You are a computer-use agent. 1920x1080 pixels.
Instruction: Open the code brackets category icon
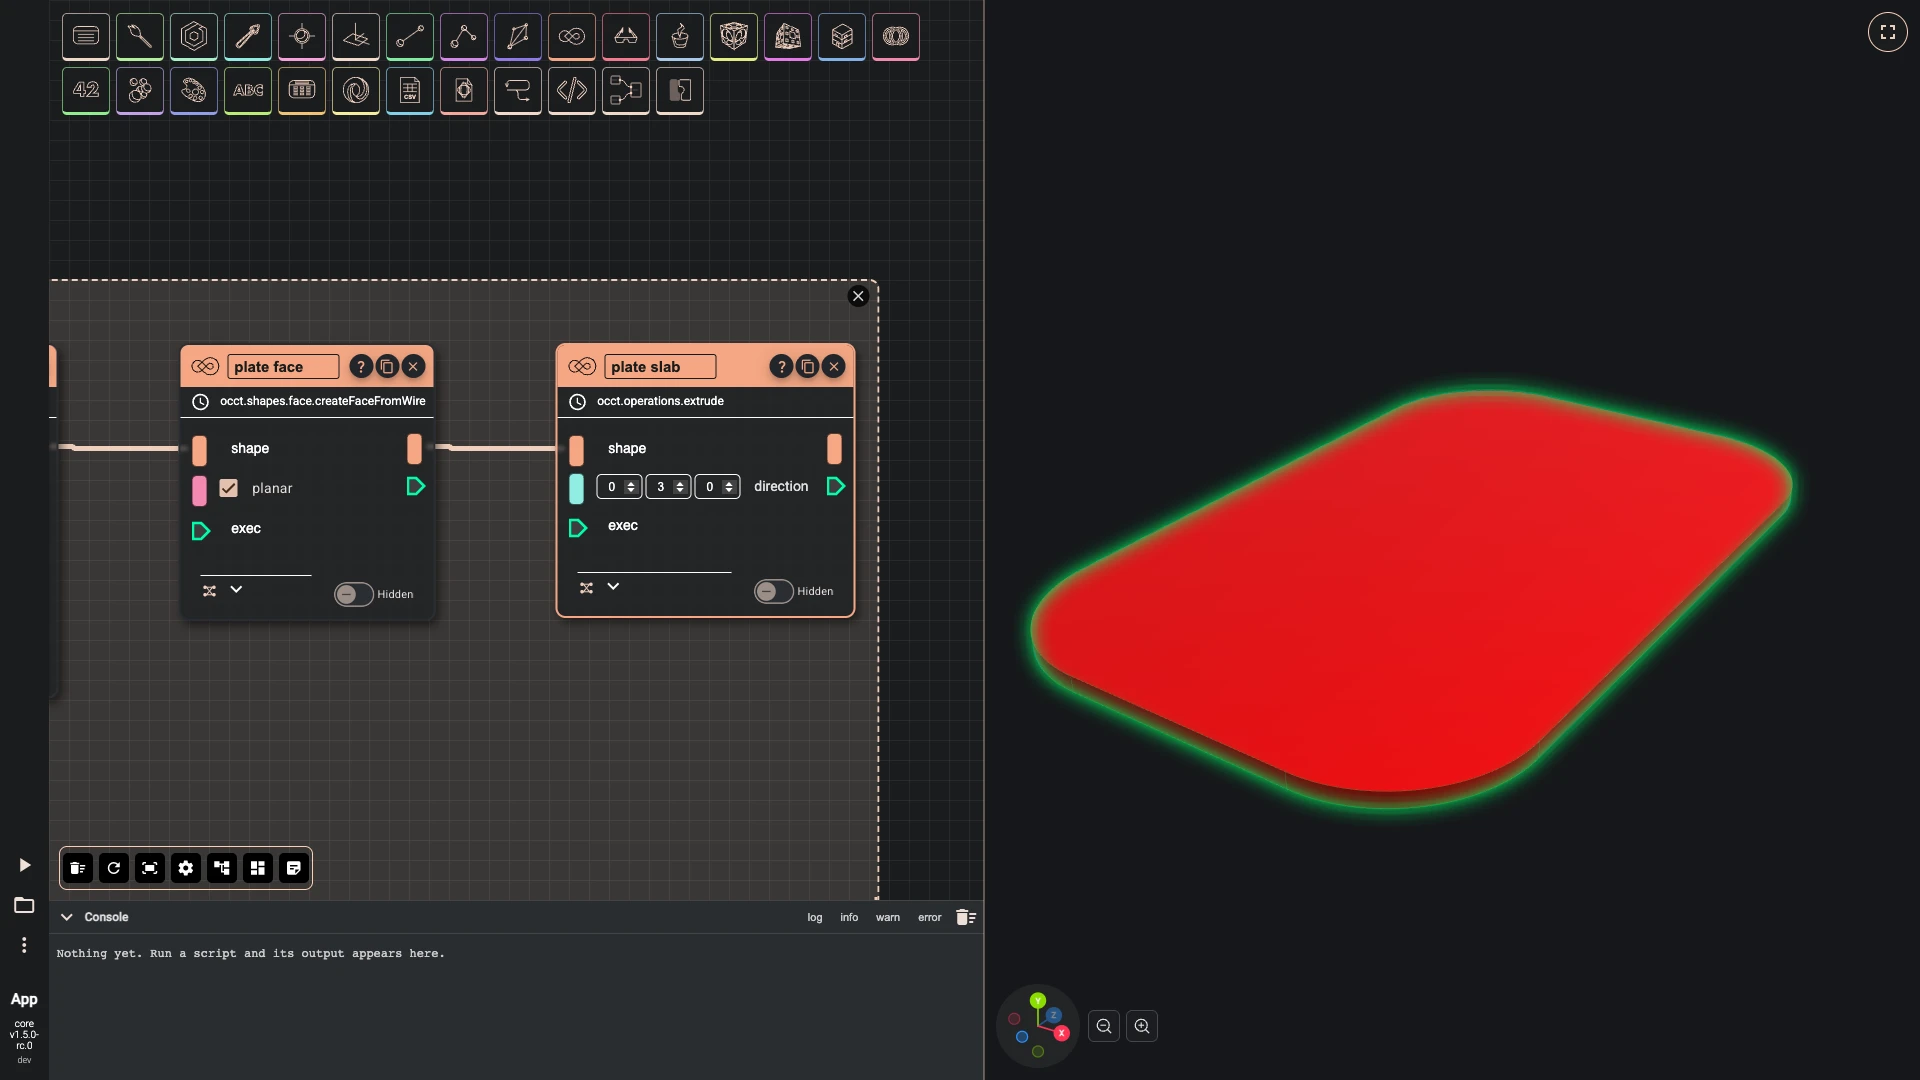click(x=572, y=90)
